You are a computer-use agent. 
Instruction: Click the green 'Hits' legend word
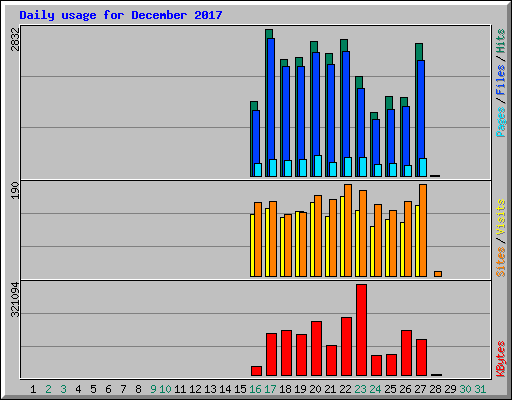tap(501, 41)
